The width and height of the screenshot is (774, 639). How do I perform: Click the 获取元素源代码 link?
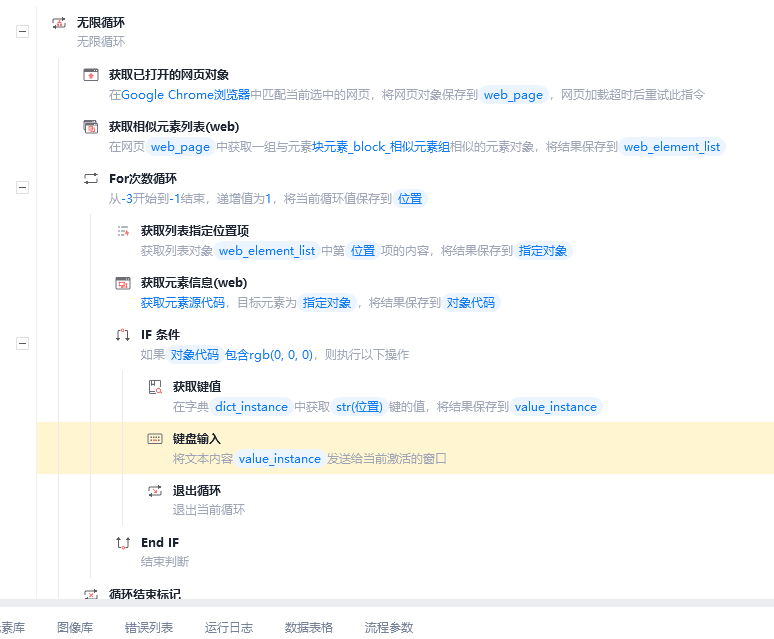point(183,303)
